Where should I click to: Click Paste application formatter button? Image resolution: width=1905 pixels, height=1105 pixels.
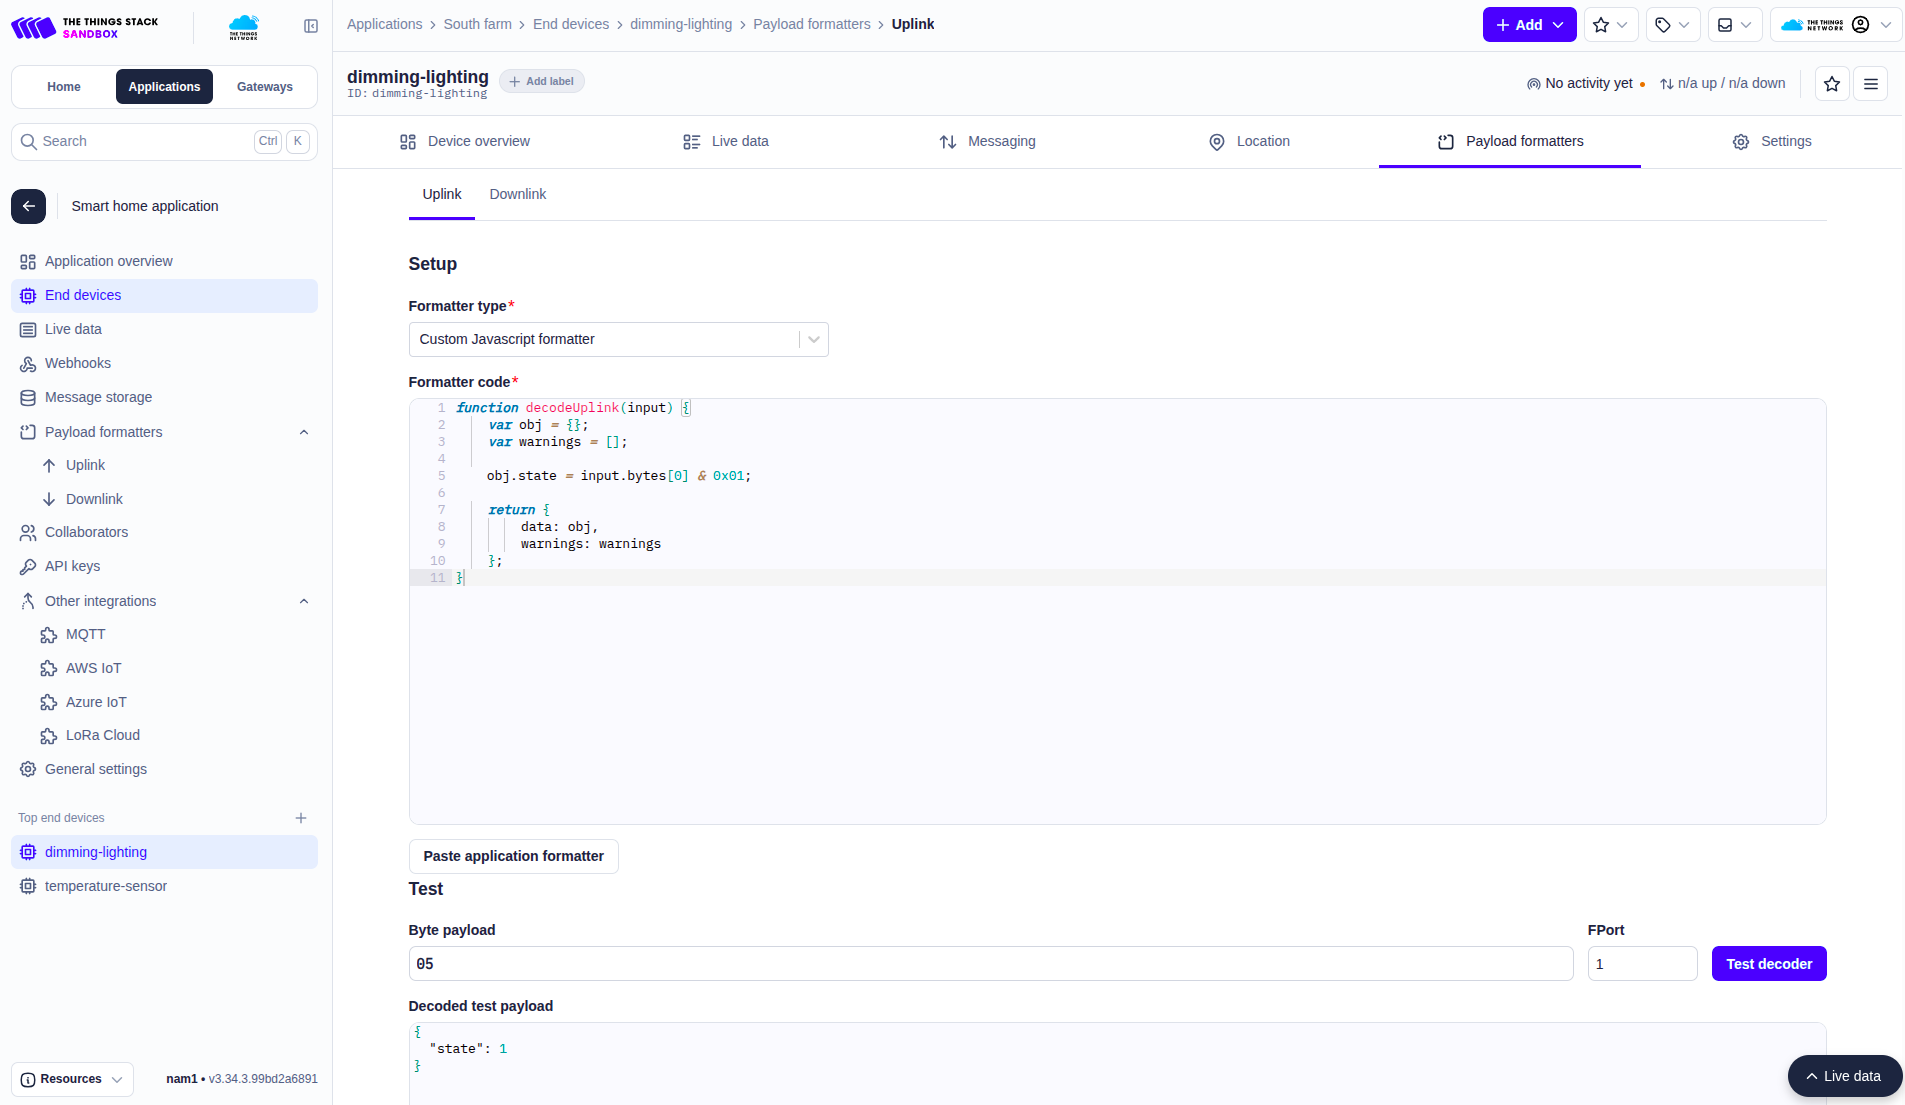(513, 856)
